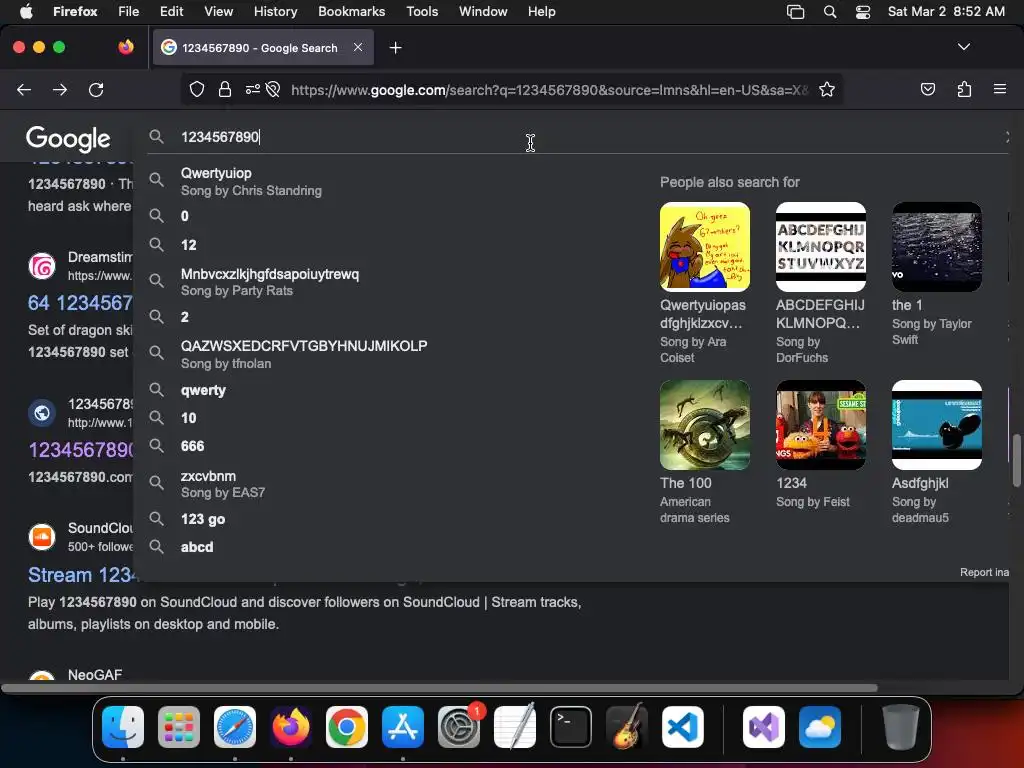Screen dimensions: 1024x768
Task: Bookmark this page with the star icon
Action: (827, 89)
